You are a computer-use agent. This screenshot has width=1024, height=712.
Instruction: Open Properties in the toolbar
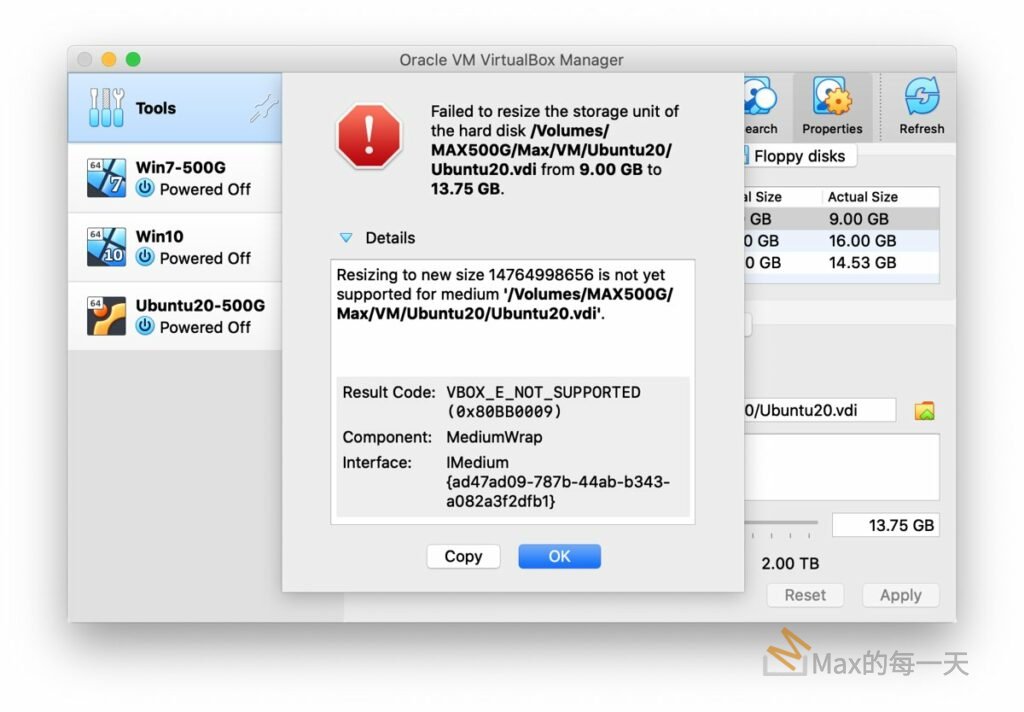[831, 107]
